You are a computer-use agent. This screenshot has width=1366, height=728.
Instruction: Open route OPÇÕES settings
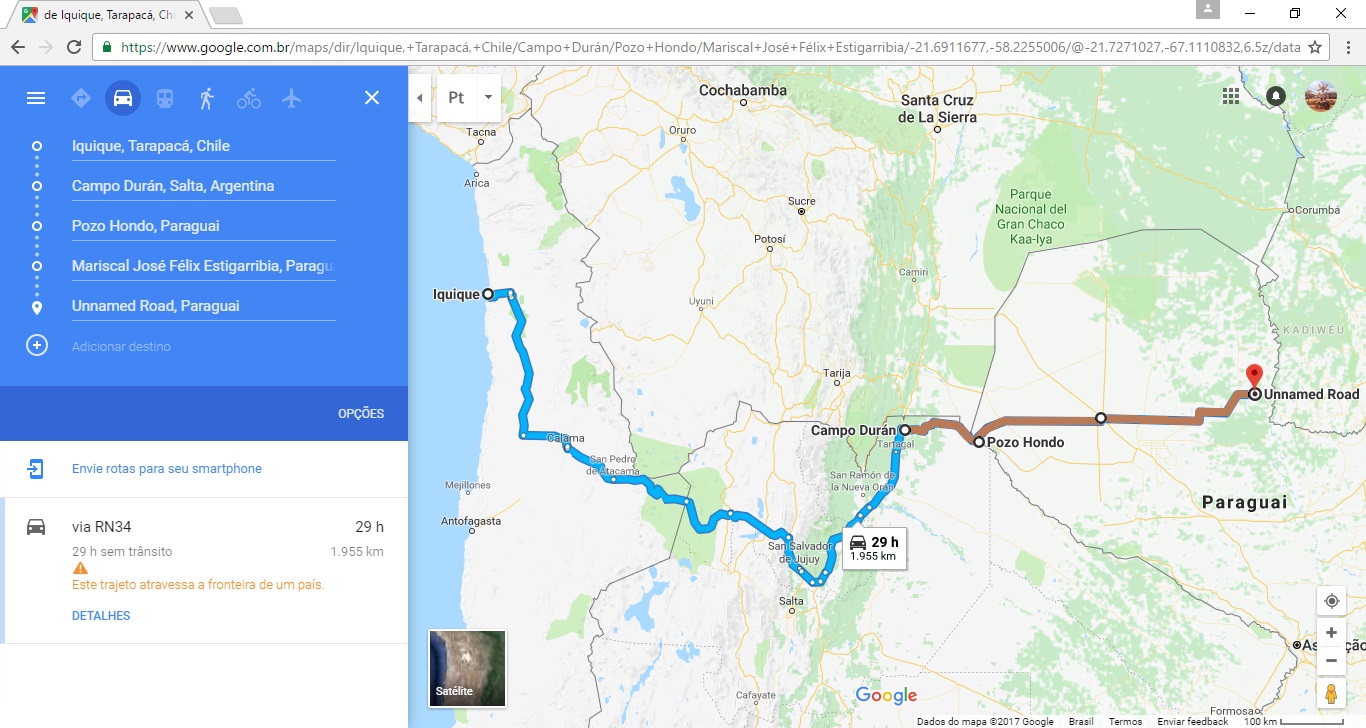click(361, 414)
